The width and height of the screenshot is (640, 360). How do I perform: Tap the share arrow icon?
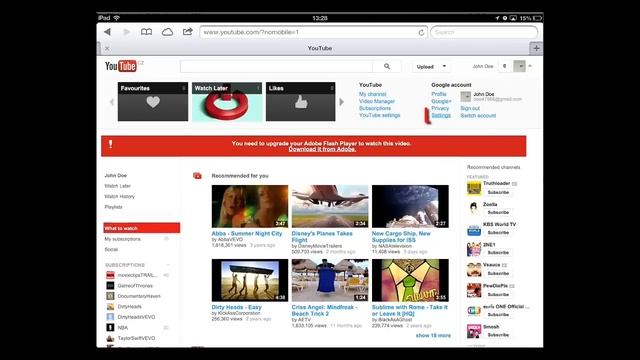click(x=187, y=31)
